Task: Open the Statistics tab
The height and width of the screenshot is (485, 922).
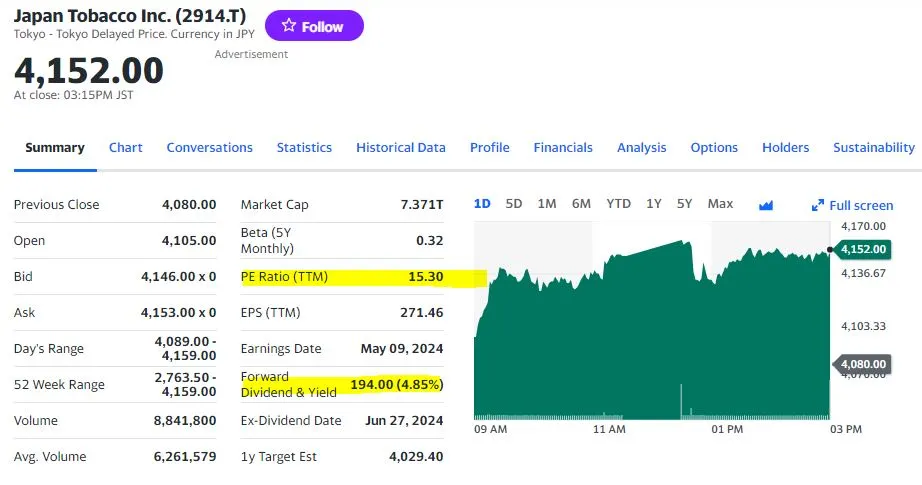Action: [304, 148]
